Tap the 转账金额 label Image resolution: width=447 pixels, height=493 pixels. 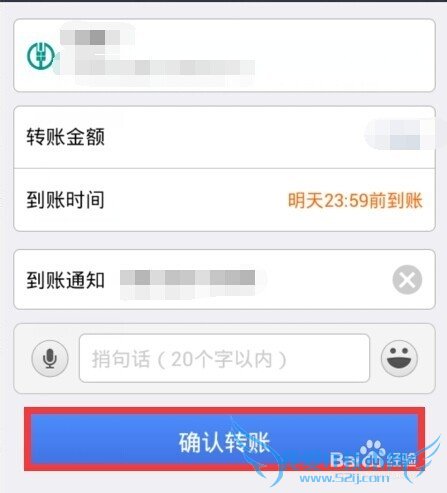pos(66,137)
